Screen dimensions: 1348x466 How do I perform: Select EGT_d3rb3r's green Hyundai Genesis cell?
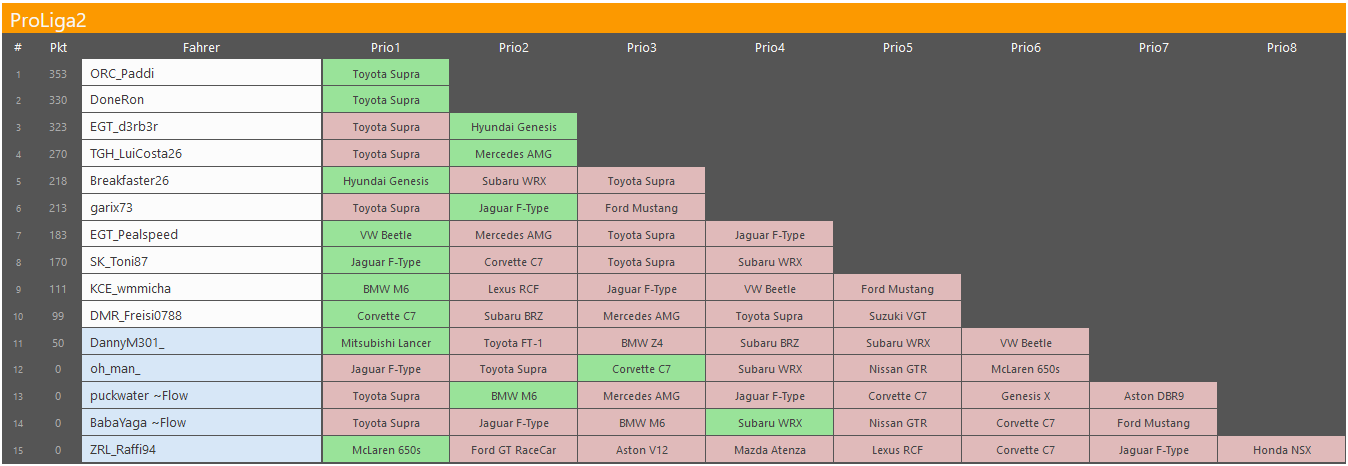[x=513, y=127]
